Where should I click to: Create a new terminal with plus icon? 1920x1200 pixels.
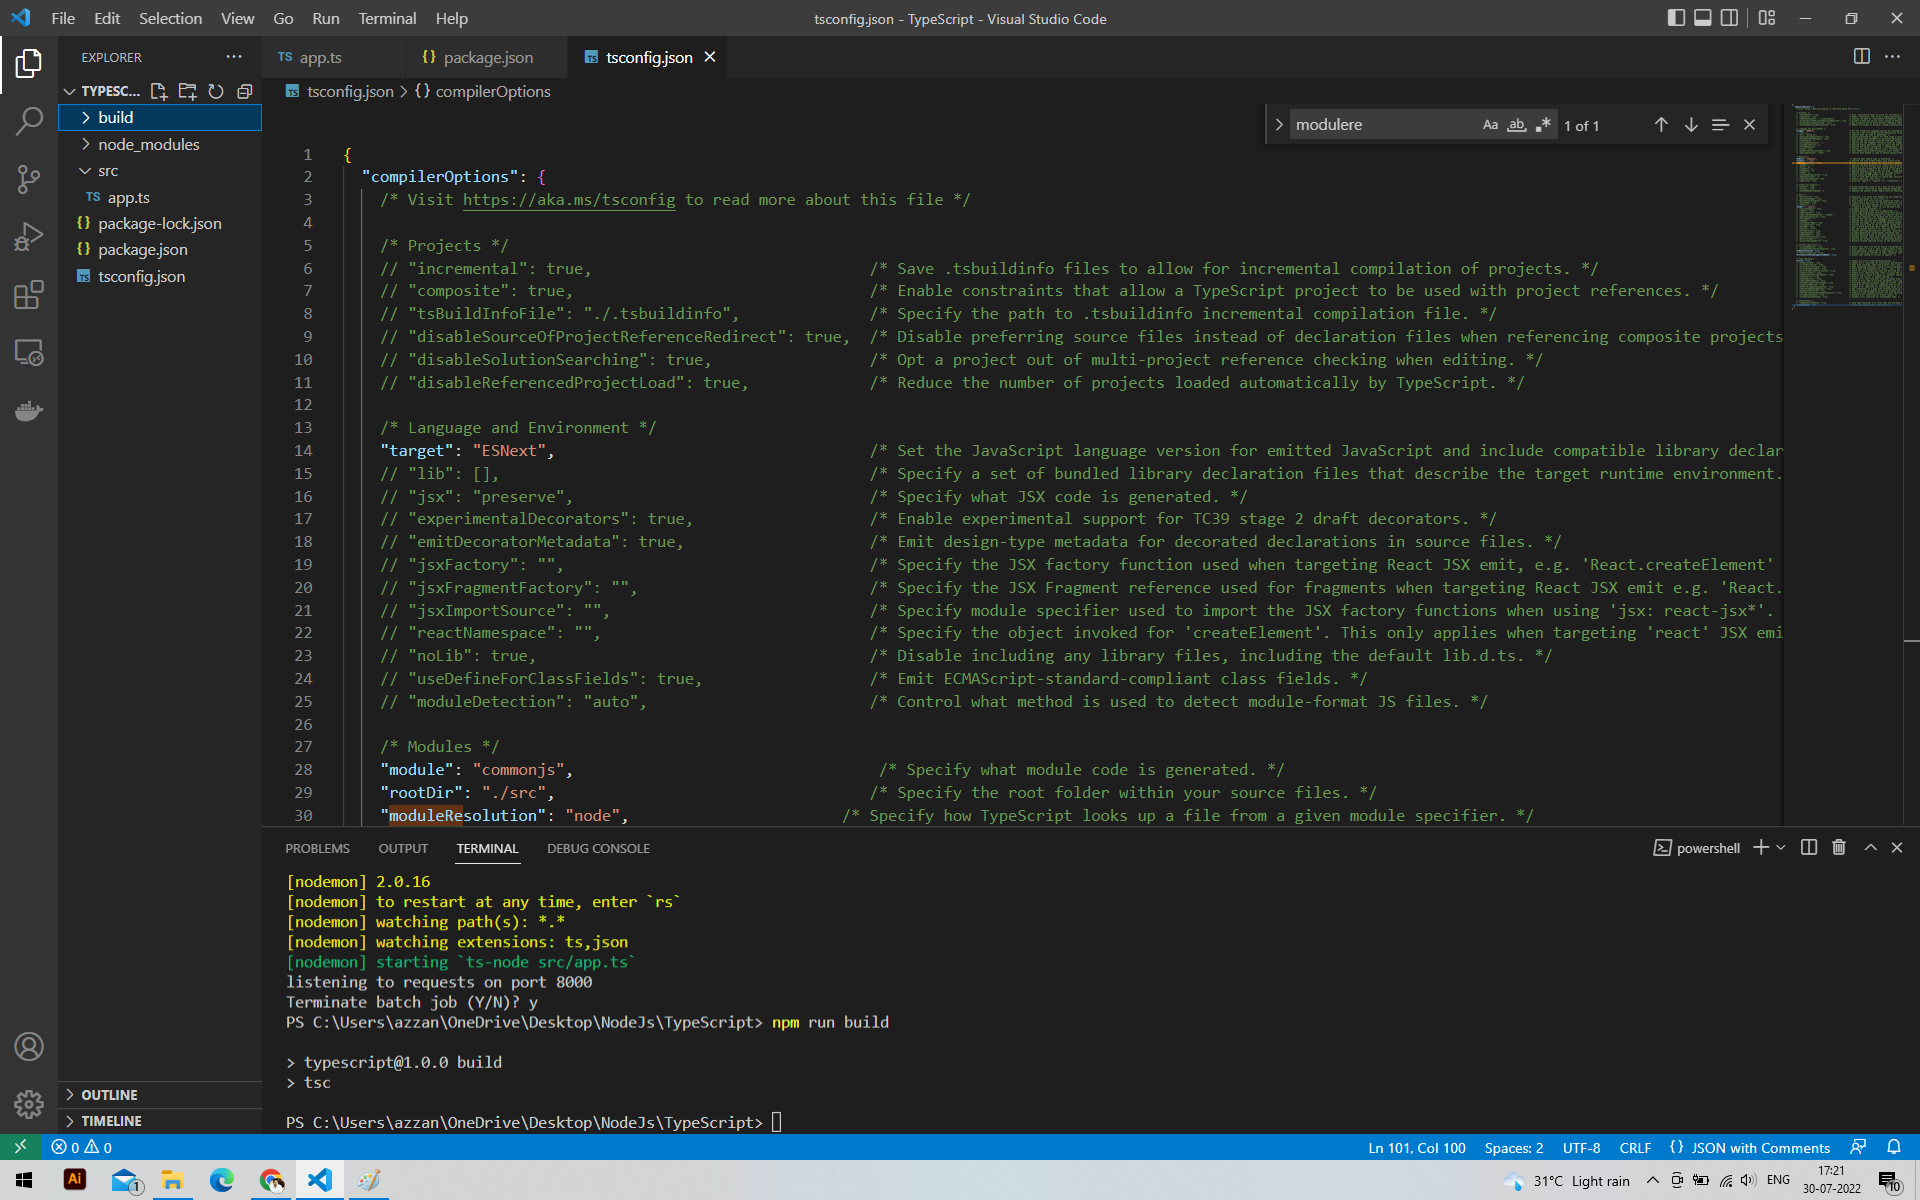(1761, 848)
